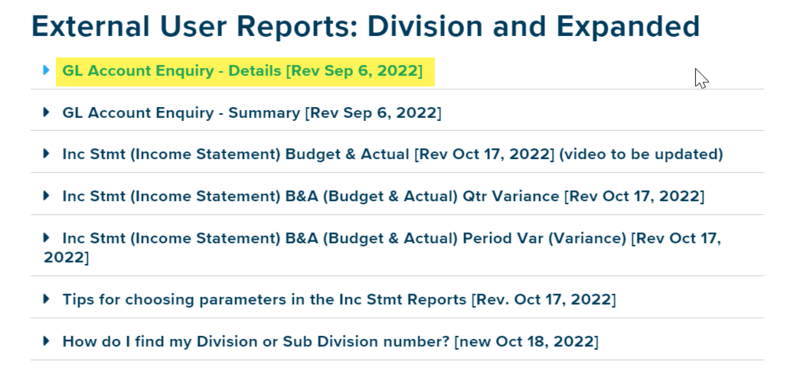Open Inc Stmt B&A Period Var (Variance) link

(x=383, y=248)
